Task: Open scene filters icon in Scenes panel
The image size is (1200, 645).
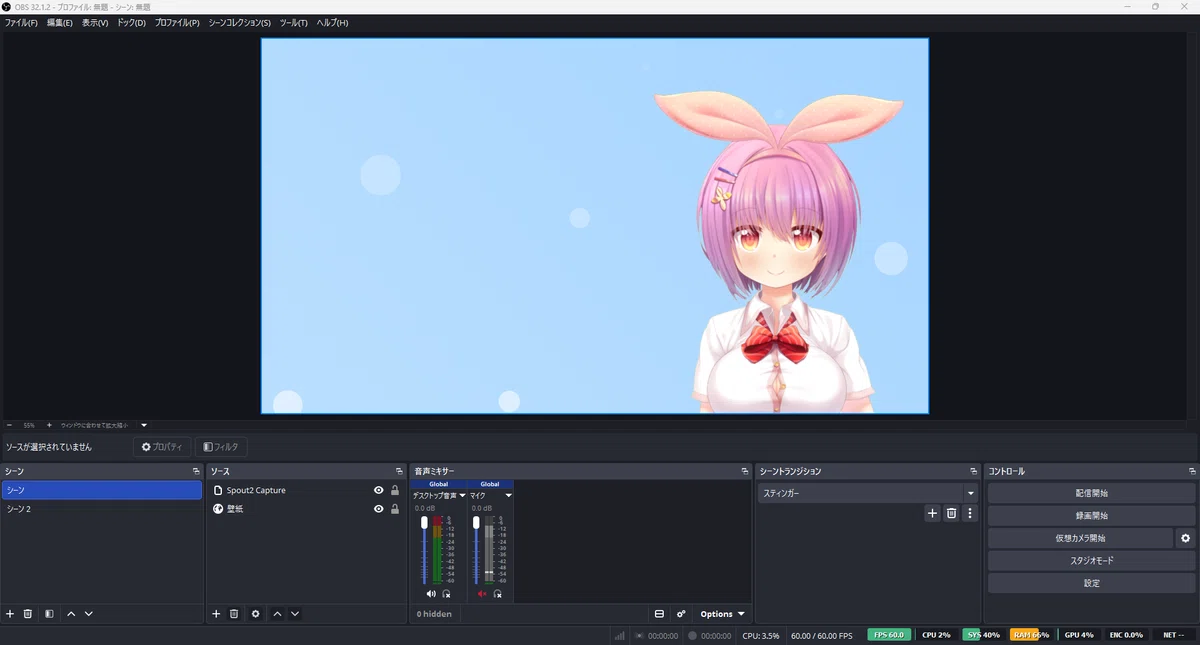Action: point(49,614)
